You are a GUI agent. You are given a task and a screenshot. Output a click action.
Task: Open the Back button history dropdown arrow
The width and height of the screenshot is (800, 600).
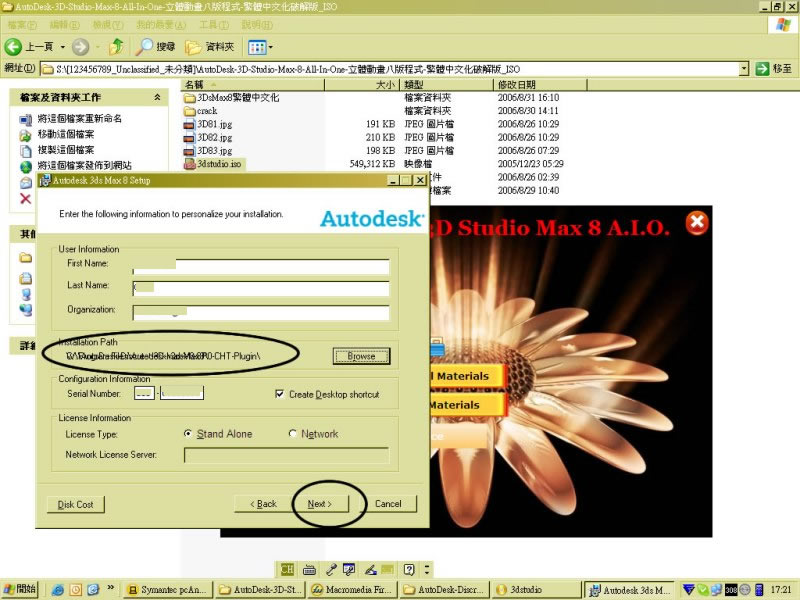tap(63, 47)
